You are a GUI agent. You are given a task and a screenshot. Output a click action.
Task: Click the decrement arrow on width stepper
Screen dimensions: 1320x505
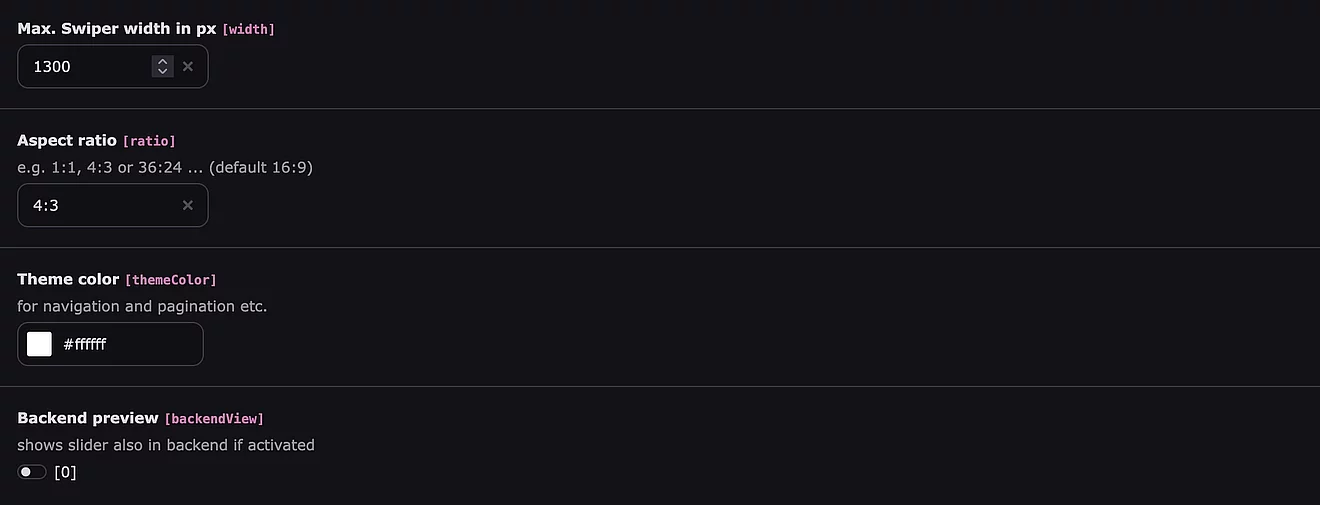162,71
